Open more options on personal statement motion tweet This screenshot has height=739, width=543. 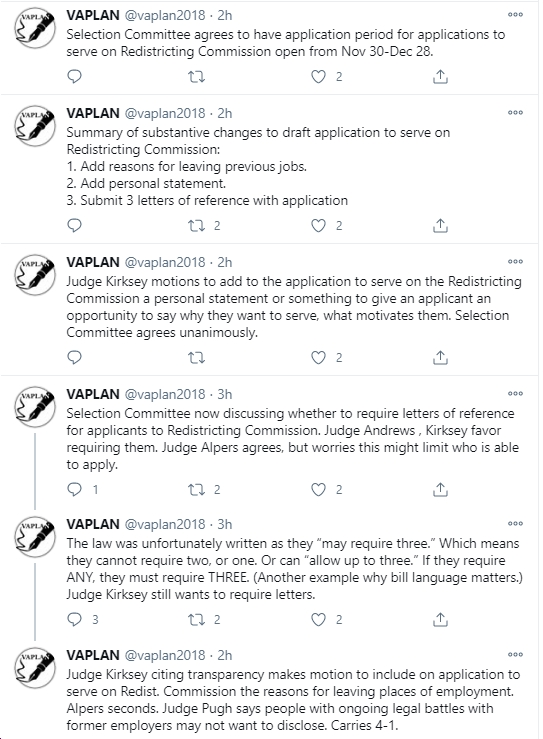click(515, 262)
